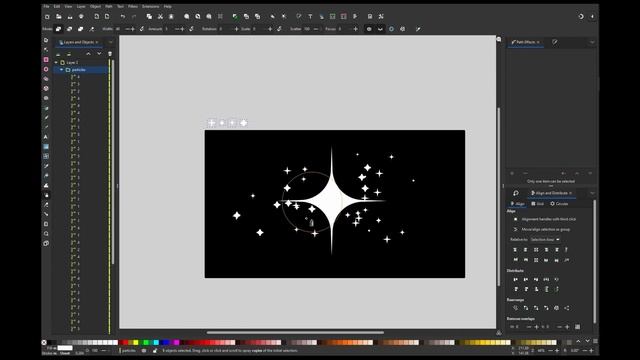640x360 pixels.
Task: Switch to the Grid sub-tab
Action: [x=538, y=204]
